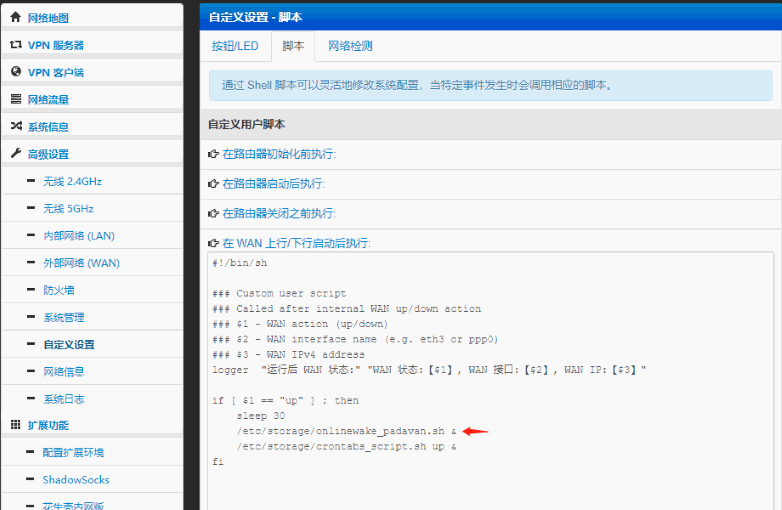782x510 pixels.
Task: Click the crontabs_script.sh up line
Action: [347, 447]
